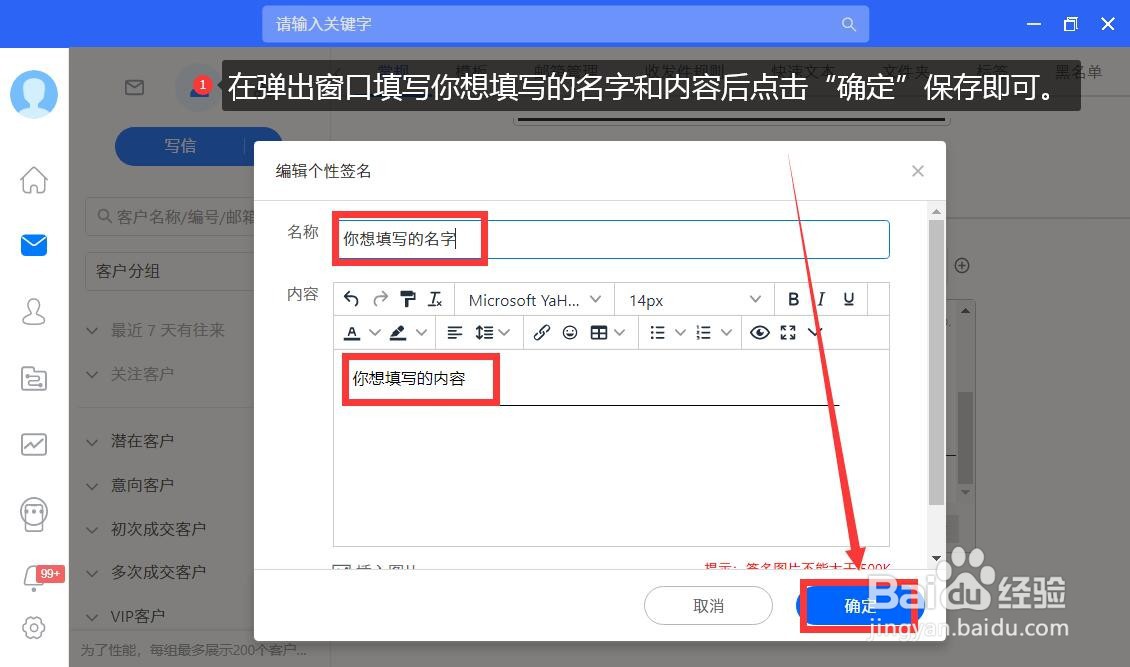The image size is (1130, 667).
Task: Open the user avatar profile
Action: tap(34, 94)
